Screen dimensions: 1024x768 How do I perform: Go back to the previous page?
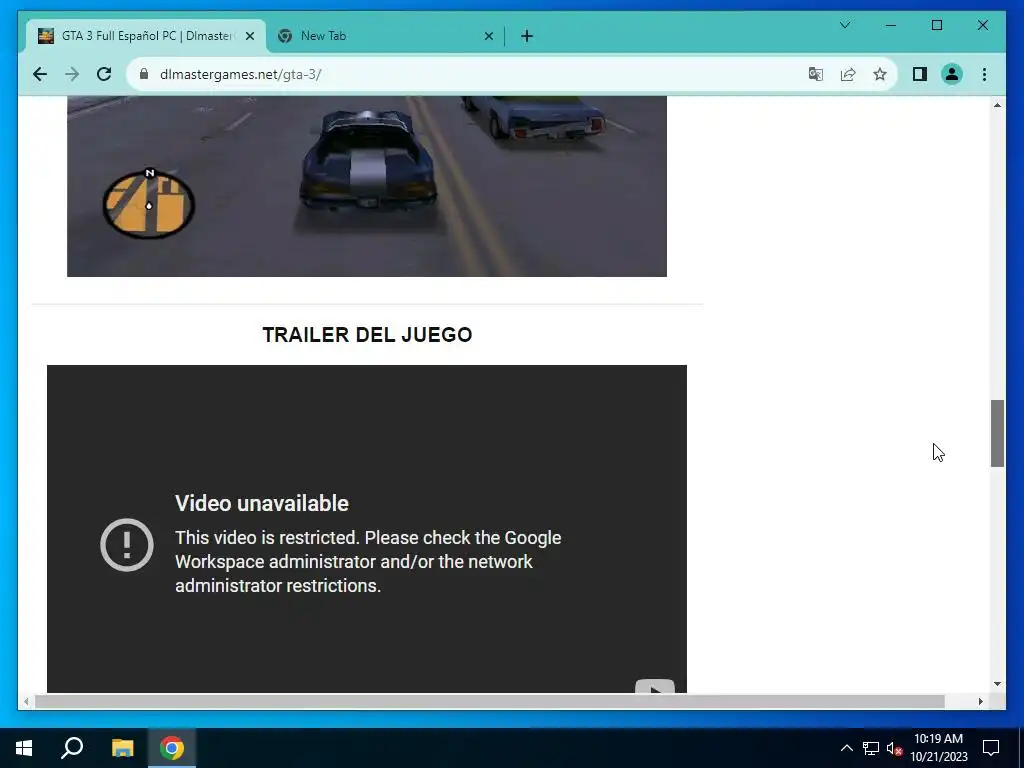click(x=40, y=74)
